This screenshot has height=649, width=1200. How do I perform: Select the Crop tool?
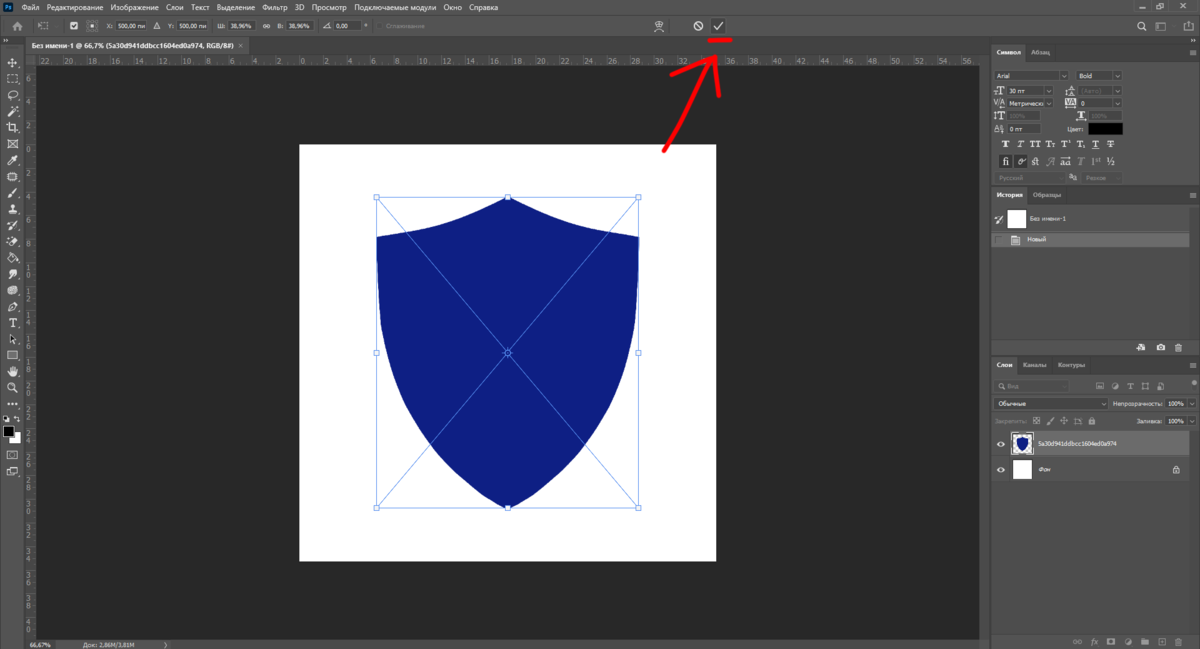coord(13,128)
